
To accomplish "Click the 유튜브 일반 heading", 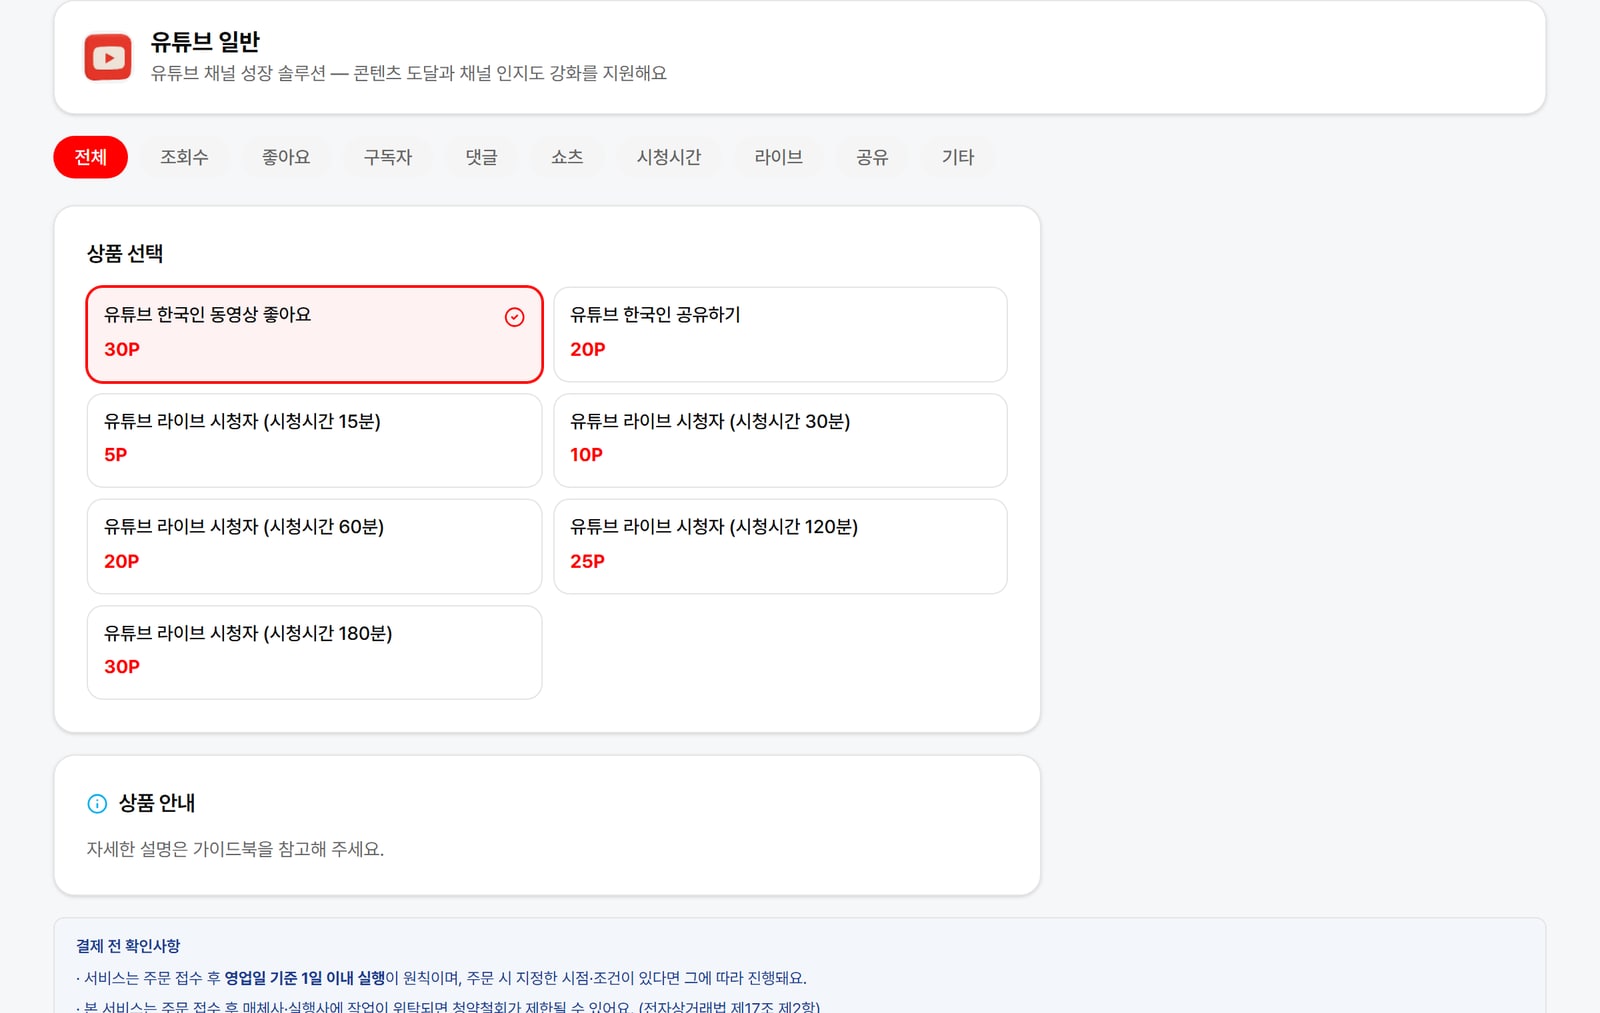I will 205,42.
